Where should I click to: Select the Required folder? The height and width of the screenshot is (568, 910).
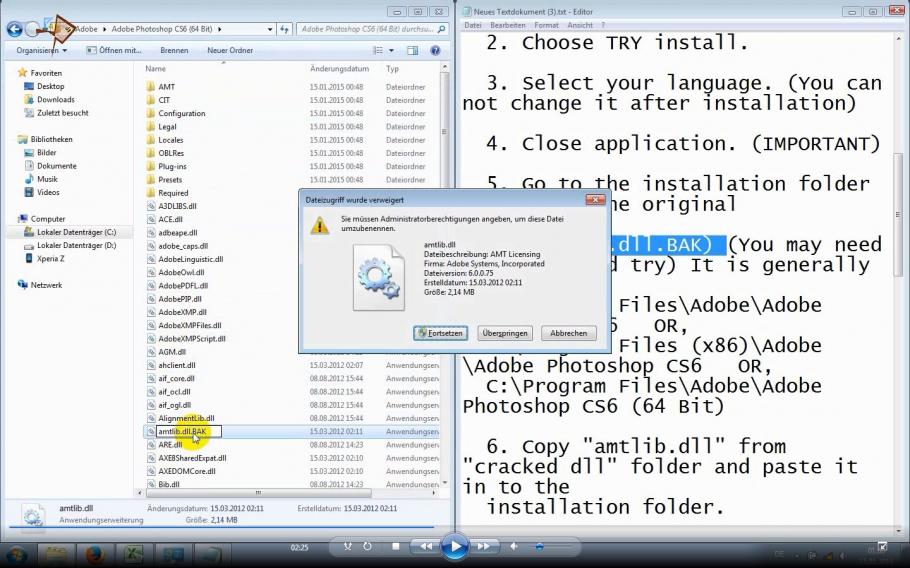click(x=173, y=193)
